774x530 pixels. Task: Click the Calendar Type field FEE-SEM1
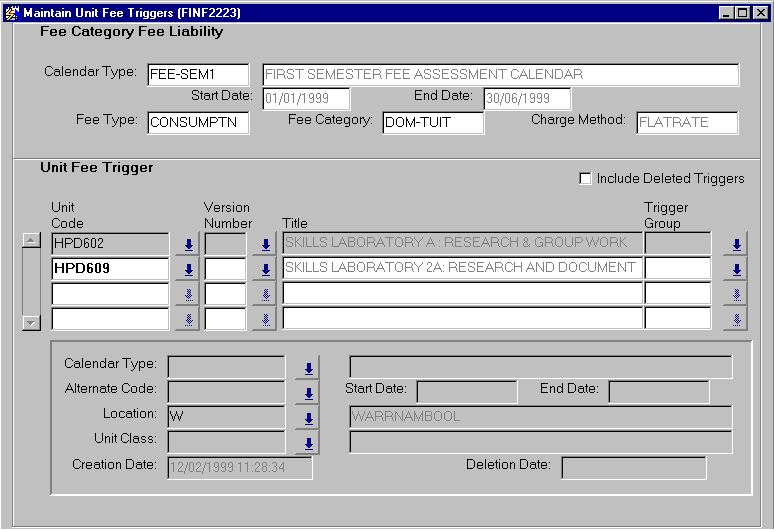click(198, 75)
